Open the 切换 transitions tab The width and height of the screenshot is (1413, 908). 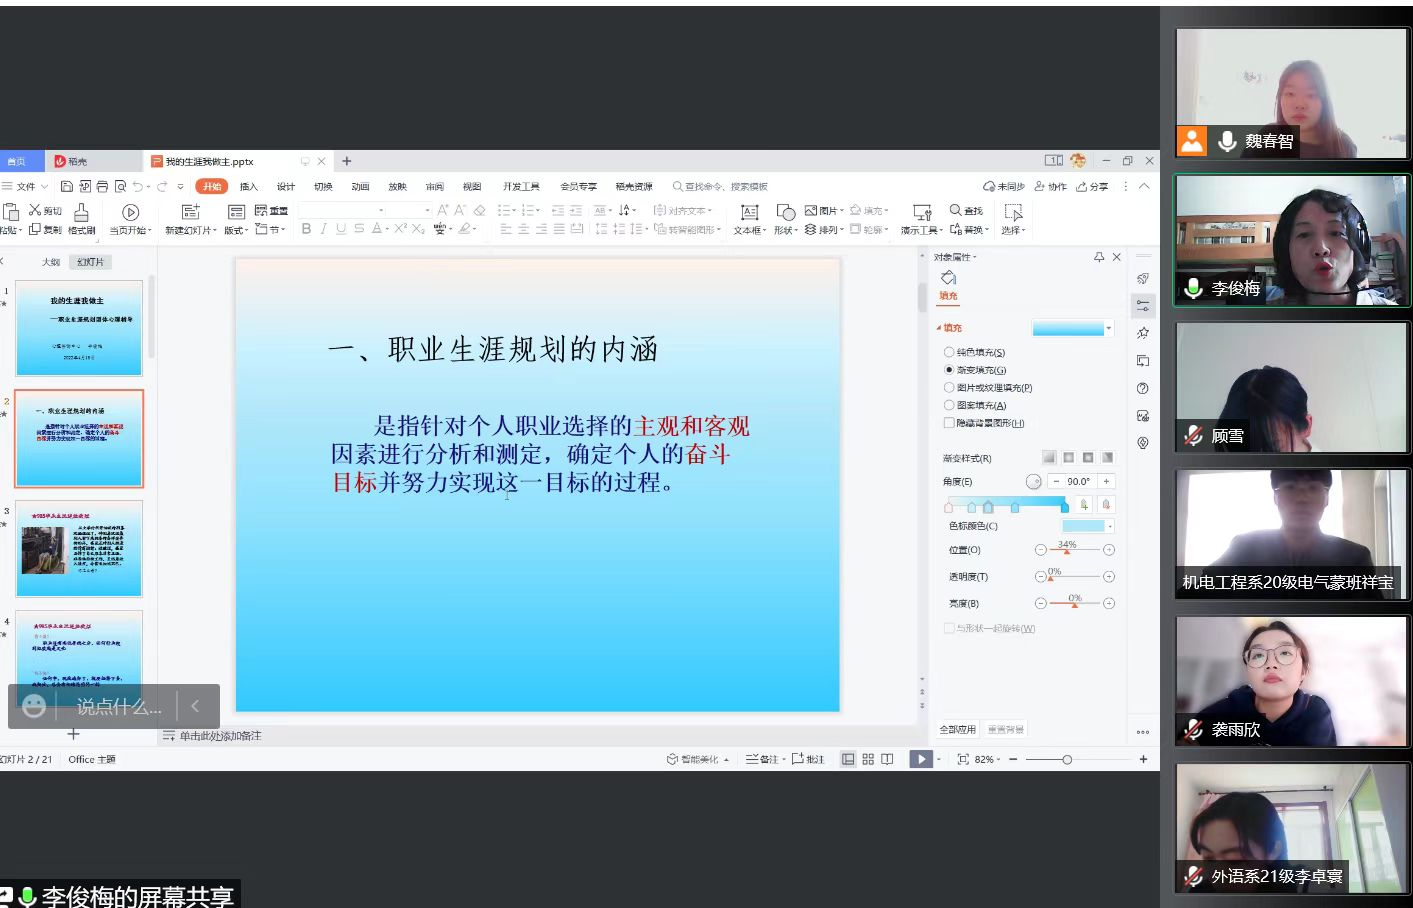[323, 186]
